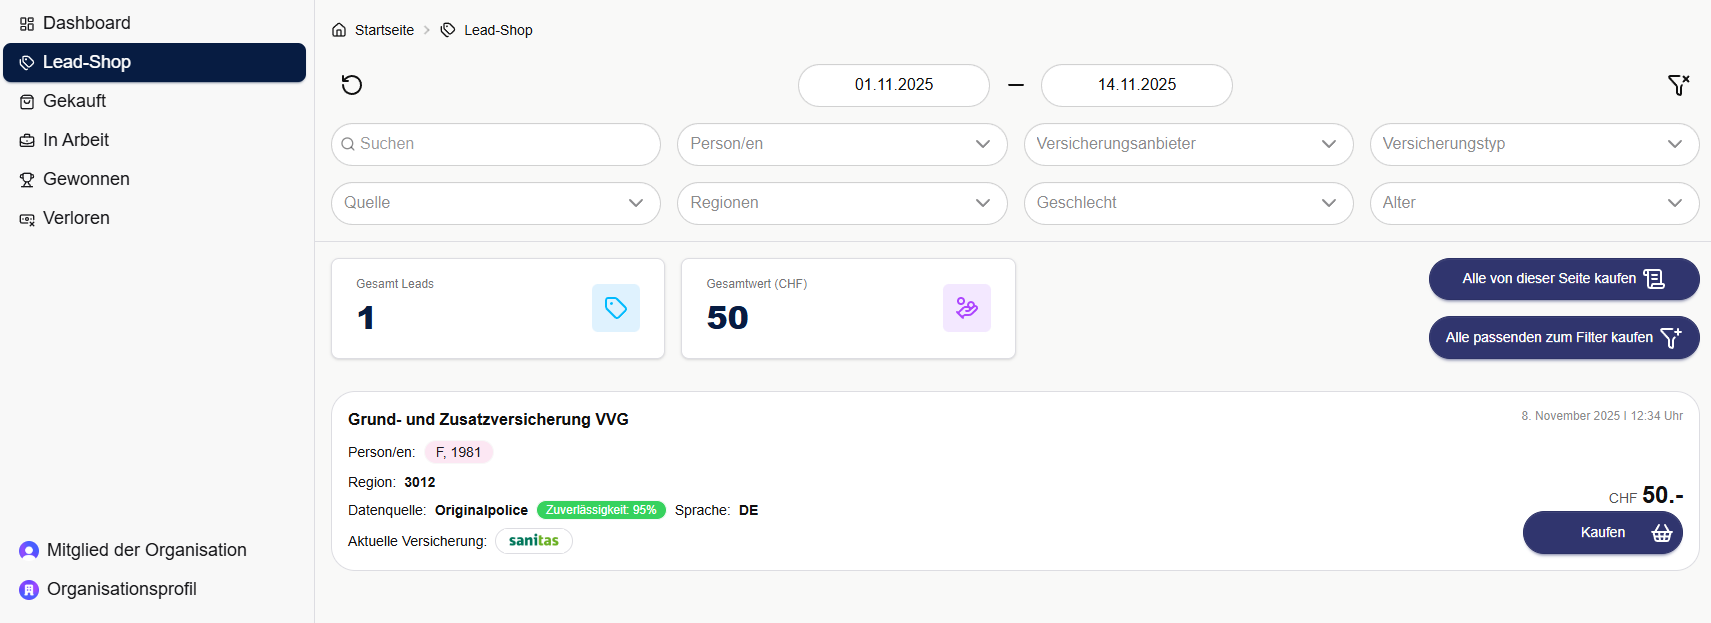The height and width of the screenshot is (623, 1711).
Task: Click the start date field 01.11.2025
Action: (x=893, y=85)
